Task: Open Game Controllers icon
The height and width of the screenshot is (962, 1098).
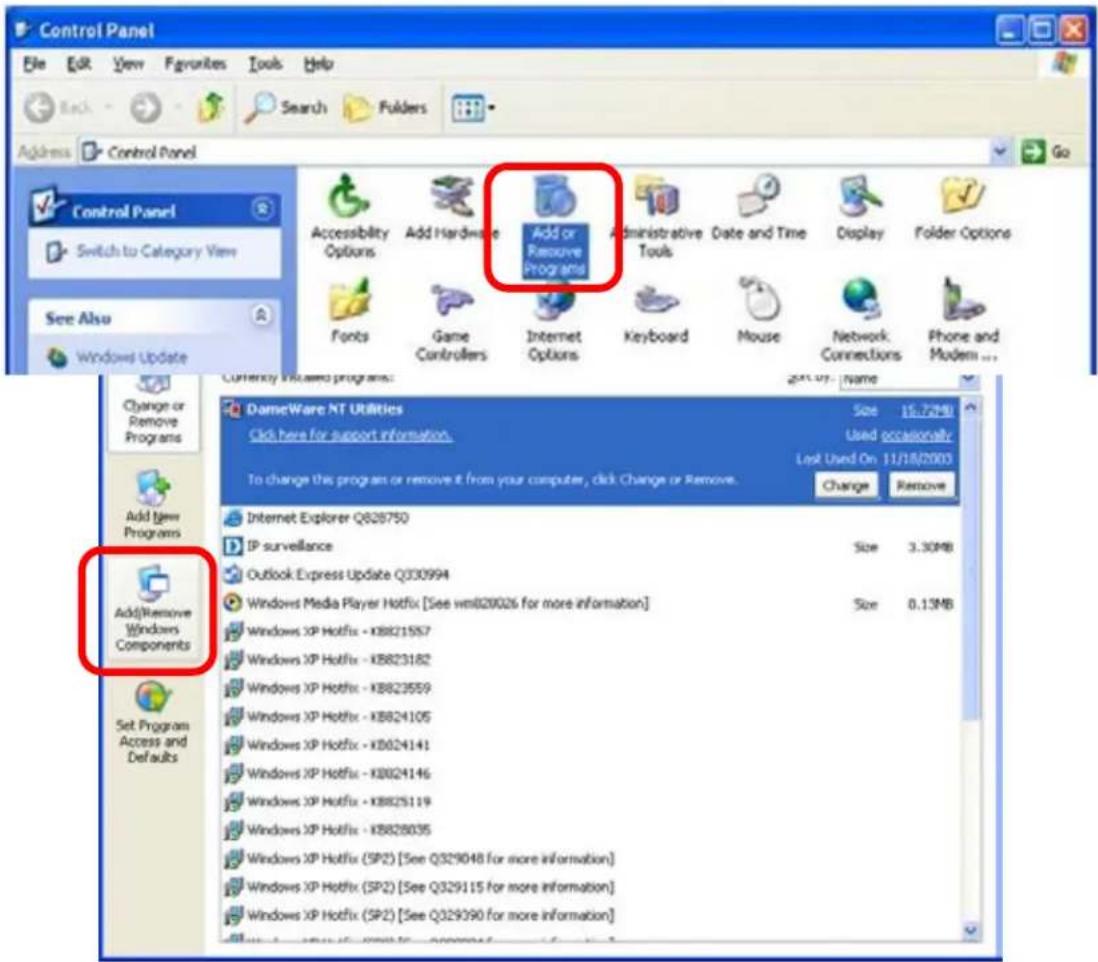Action: [x=451, y=321]
